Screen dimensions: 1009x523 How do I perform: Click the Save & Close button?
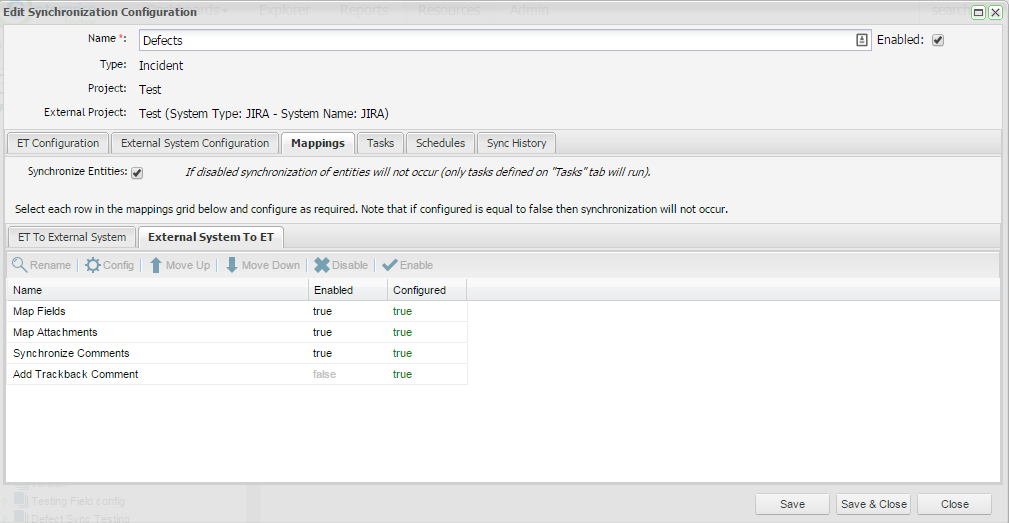tap(873, 504)
